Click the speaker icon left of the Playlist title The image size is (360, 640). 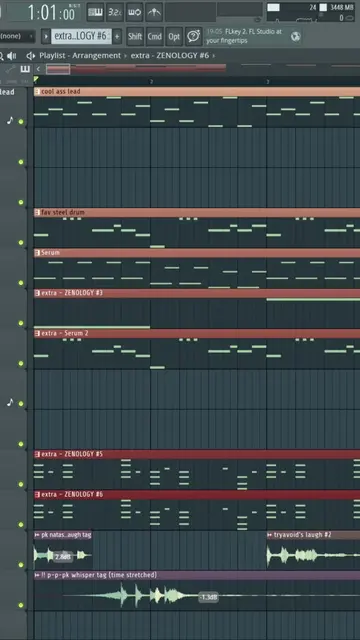[x=12, y=56]
